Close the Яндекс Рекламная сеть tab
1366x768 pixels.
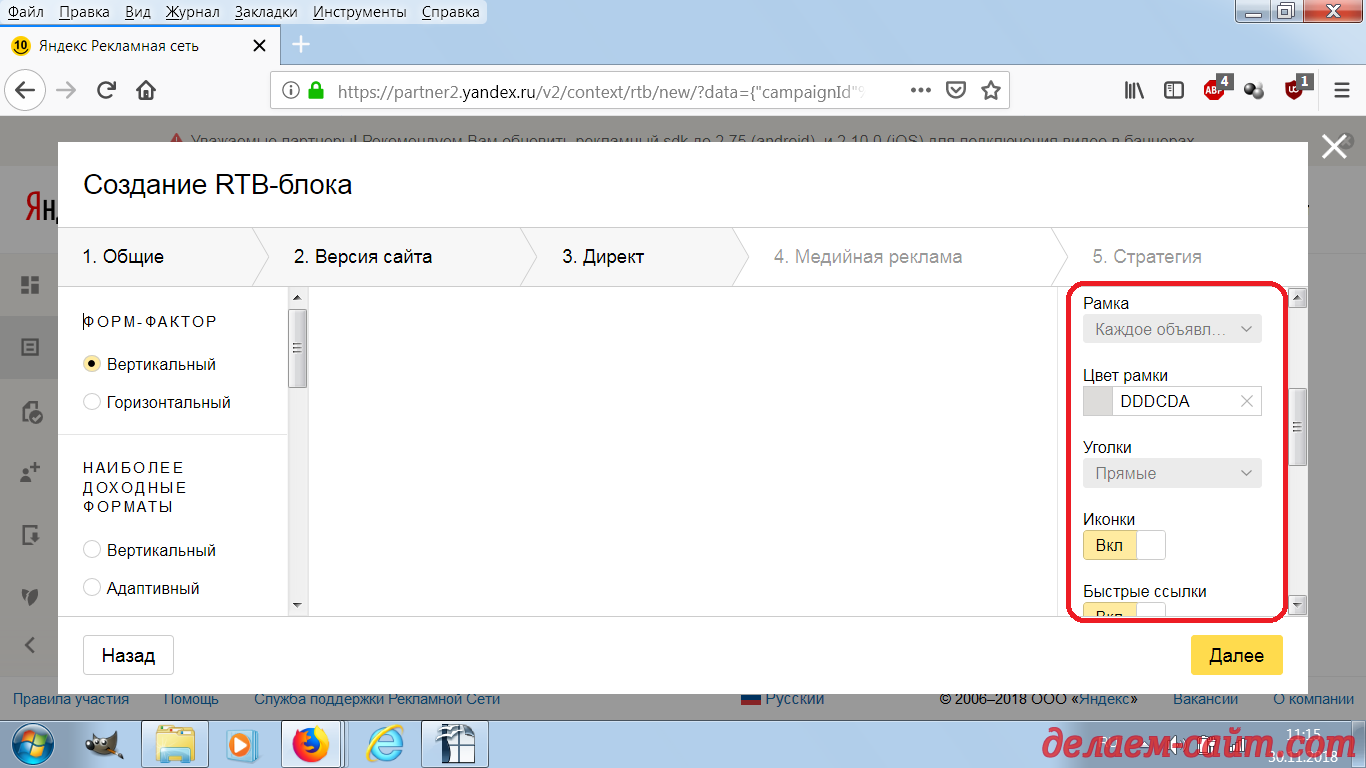(x=259, y=46)
